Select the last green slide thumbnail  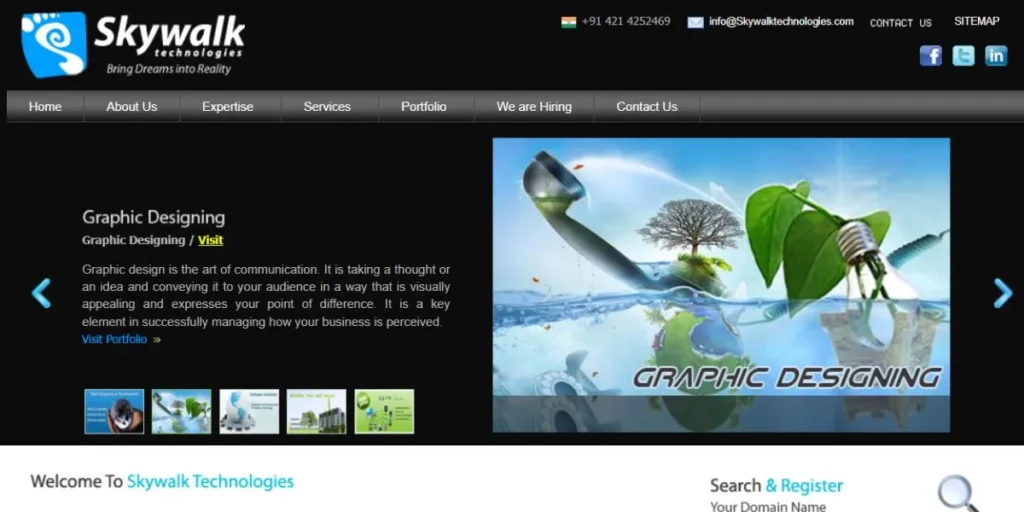coord(384,411)
